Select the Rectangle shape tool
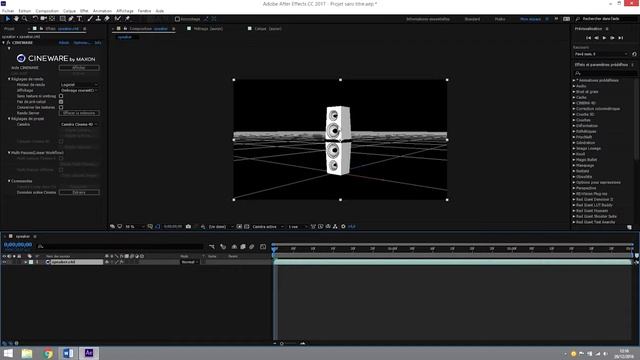The height and width of the screenshot is (360, 640). 62,19
